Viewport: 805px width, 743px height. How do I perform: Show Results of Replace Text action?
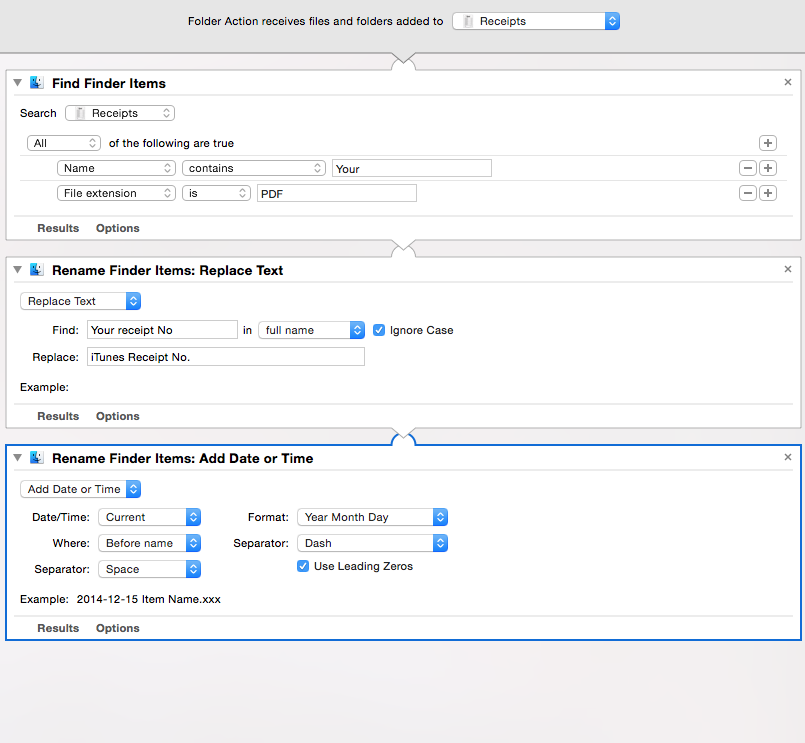click(58, 416)
